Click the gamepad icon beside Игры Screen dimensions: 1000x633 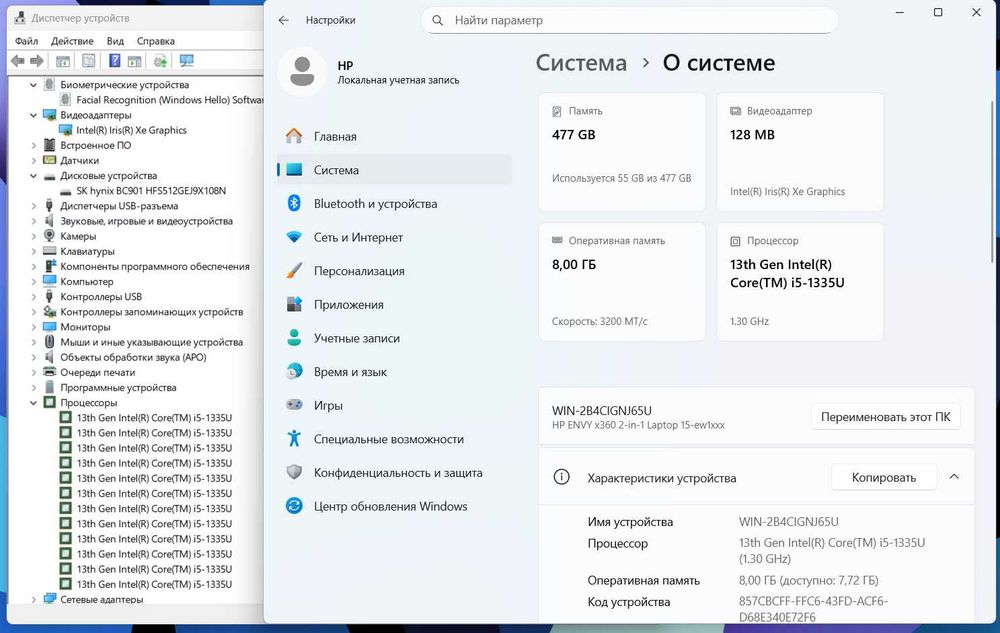point(293,405)
